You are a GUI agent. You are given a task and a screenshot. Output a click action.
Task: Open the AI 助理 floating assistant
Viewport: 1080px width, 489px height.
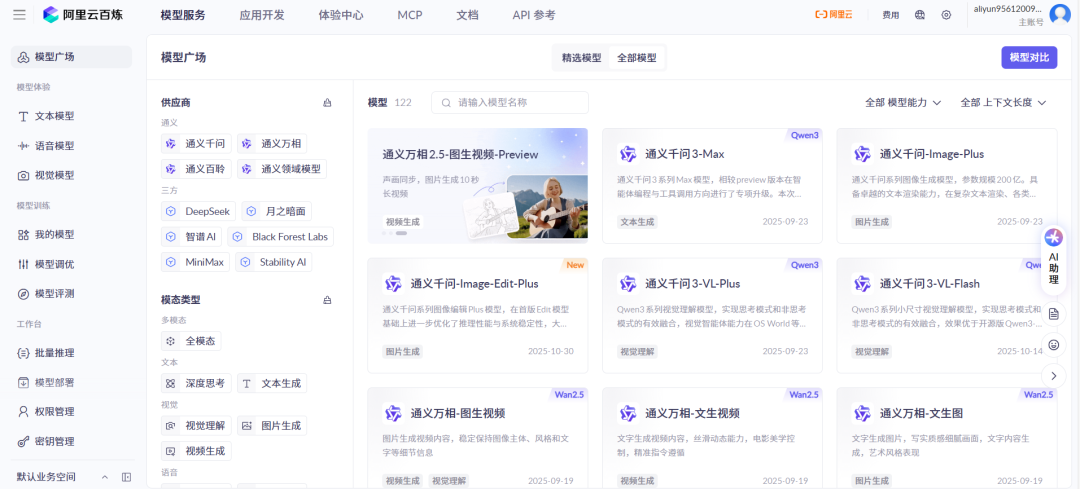pyautogui.click(x=1053, y=256)
